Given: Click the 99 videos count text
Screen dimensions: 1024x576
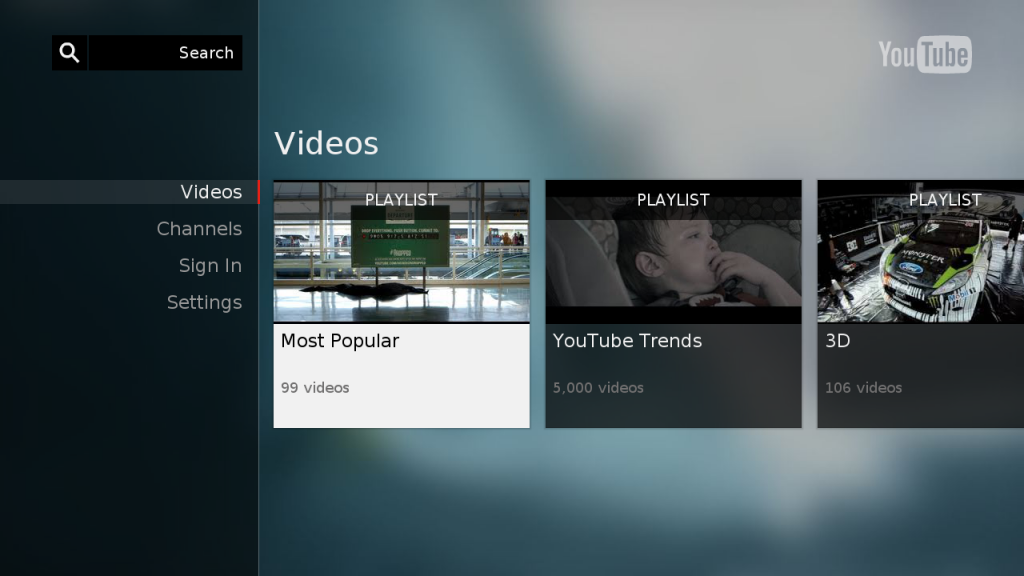Looking at the screenshot, I should click(315, 388).
